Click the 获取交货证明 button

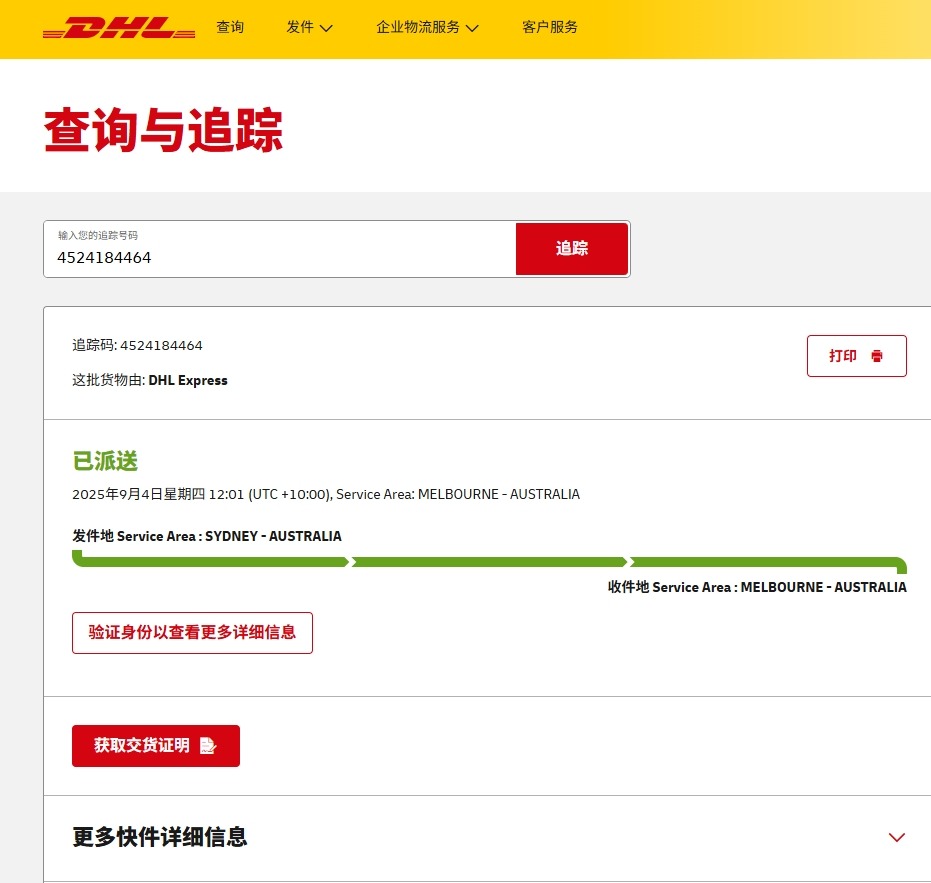click(156, 746)
